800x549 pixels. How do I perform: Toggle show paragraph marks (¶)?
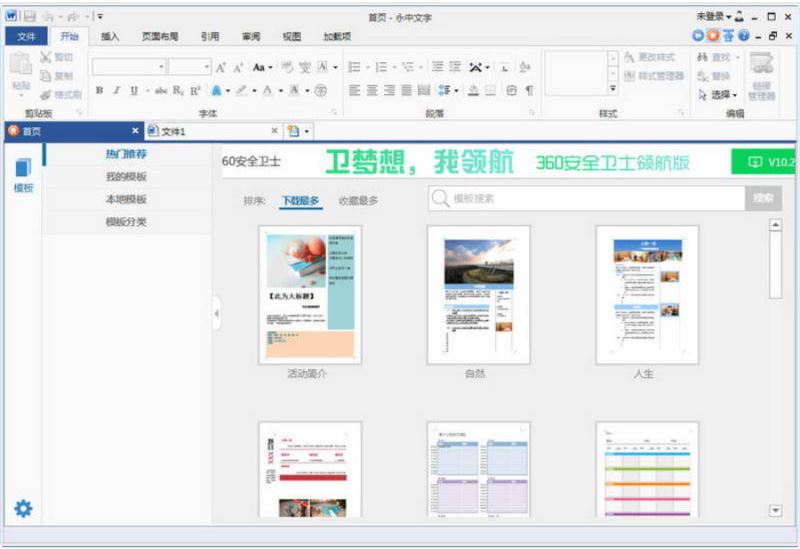tap(530, 91)
